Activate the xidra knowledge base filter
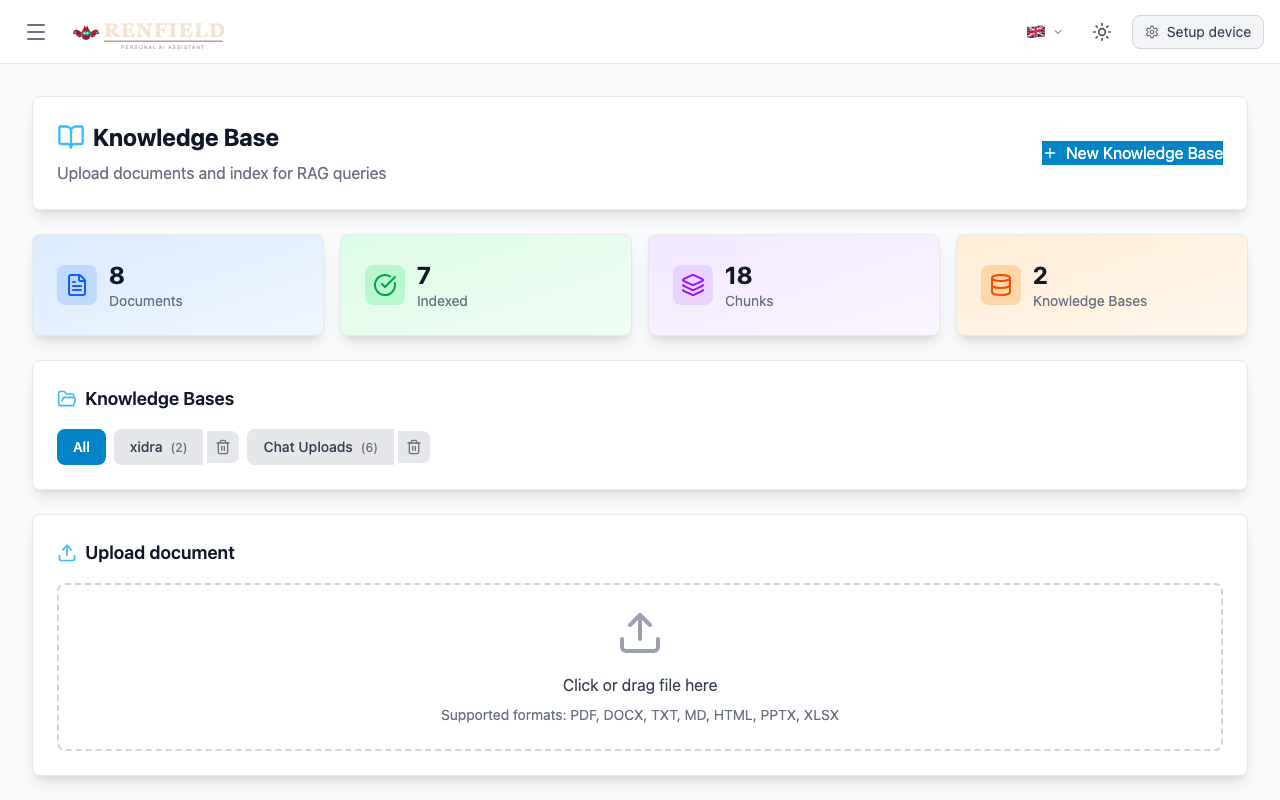Viewport: 1280px width, 800px height. [157, 447]
